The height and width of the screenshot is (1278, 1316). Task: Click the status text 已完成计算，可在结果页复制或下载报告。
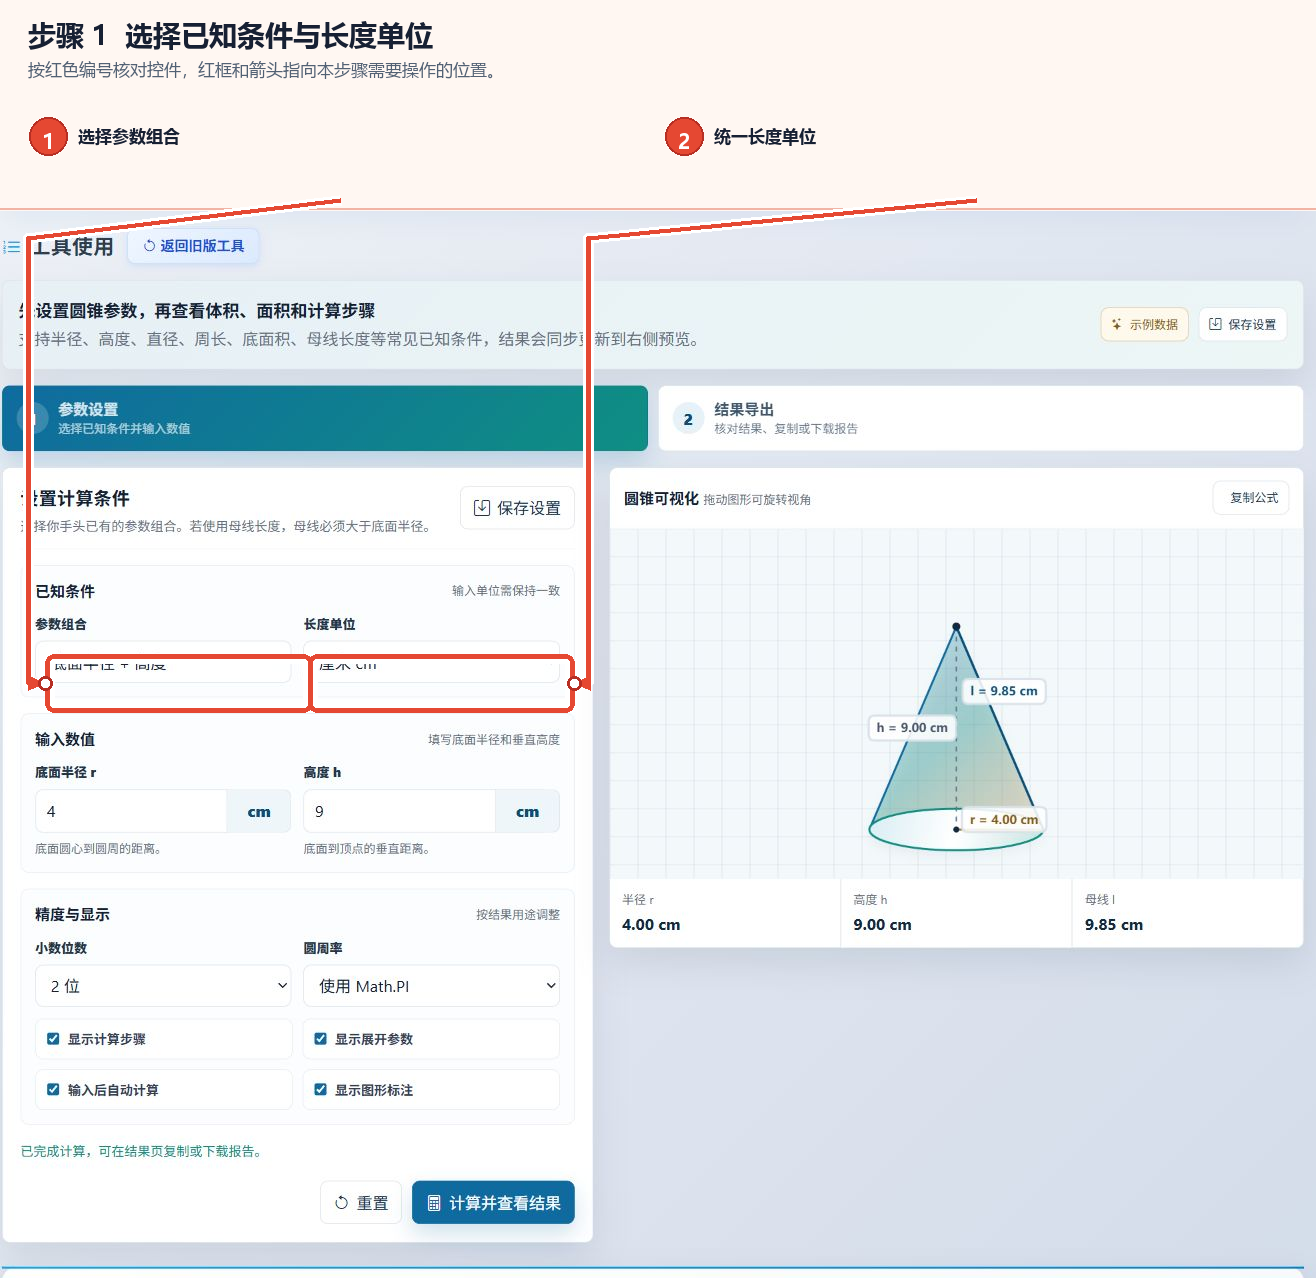[x=144, y=1152]
